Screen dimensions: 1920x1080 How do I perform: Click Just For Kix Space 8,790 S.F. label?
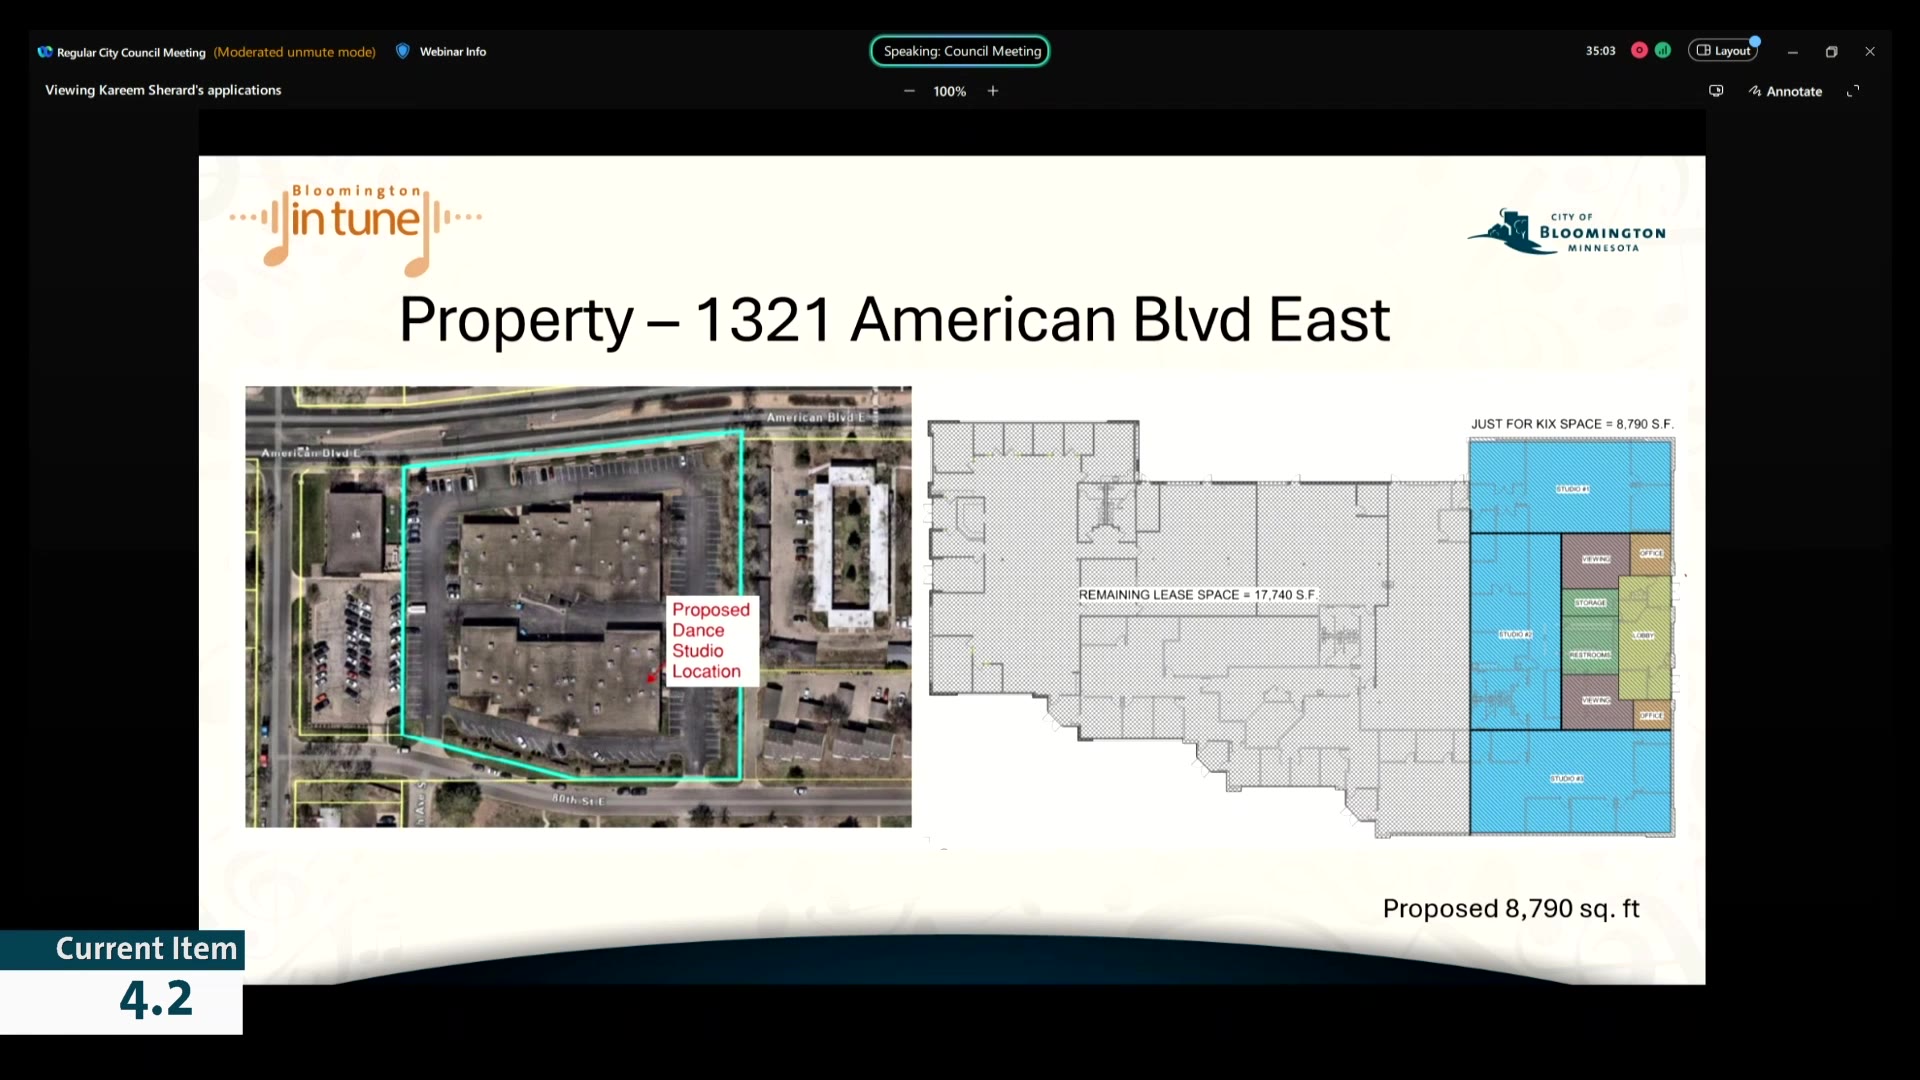(1571, 424)
